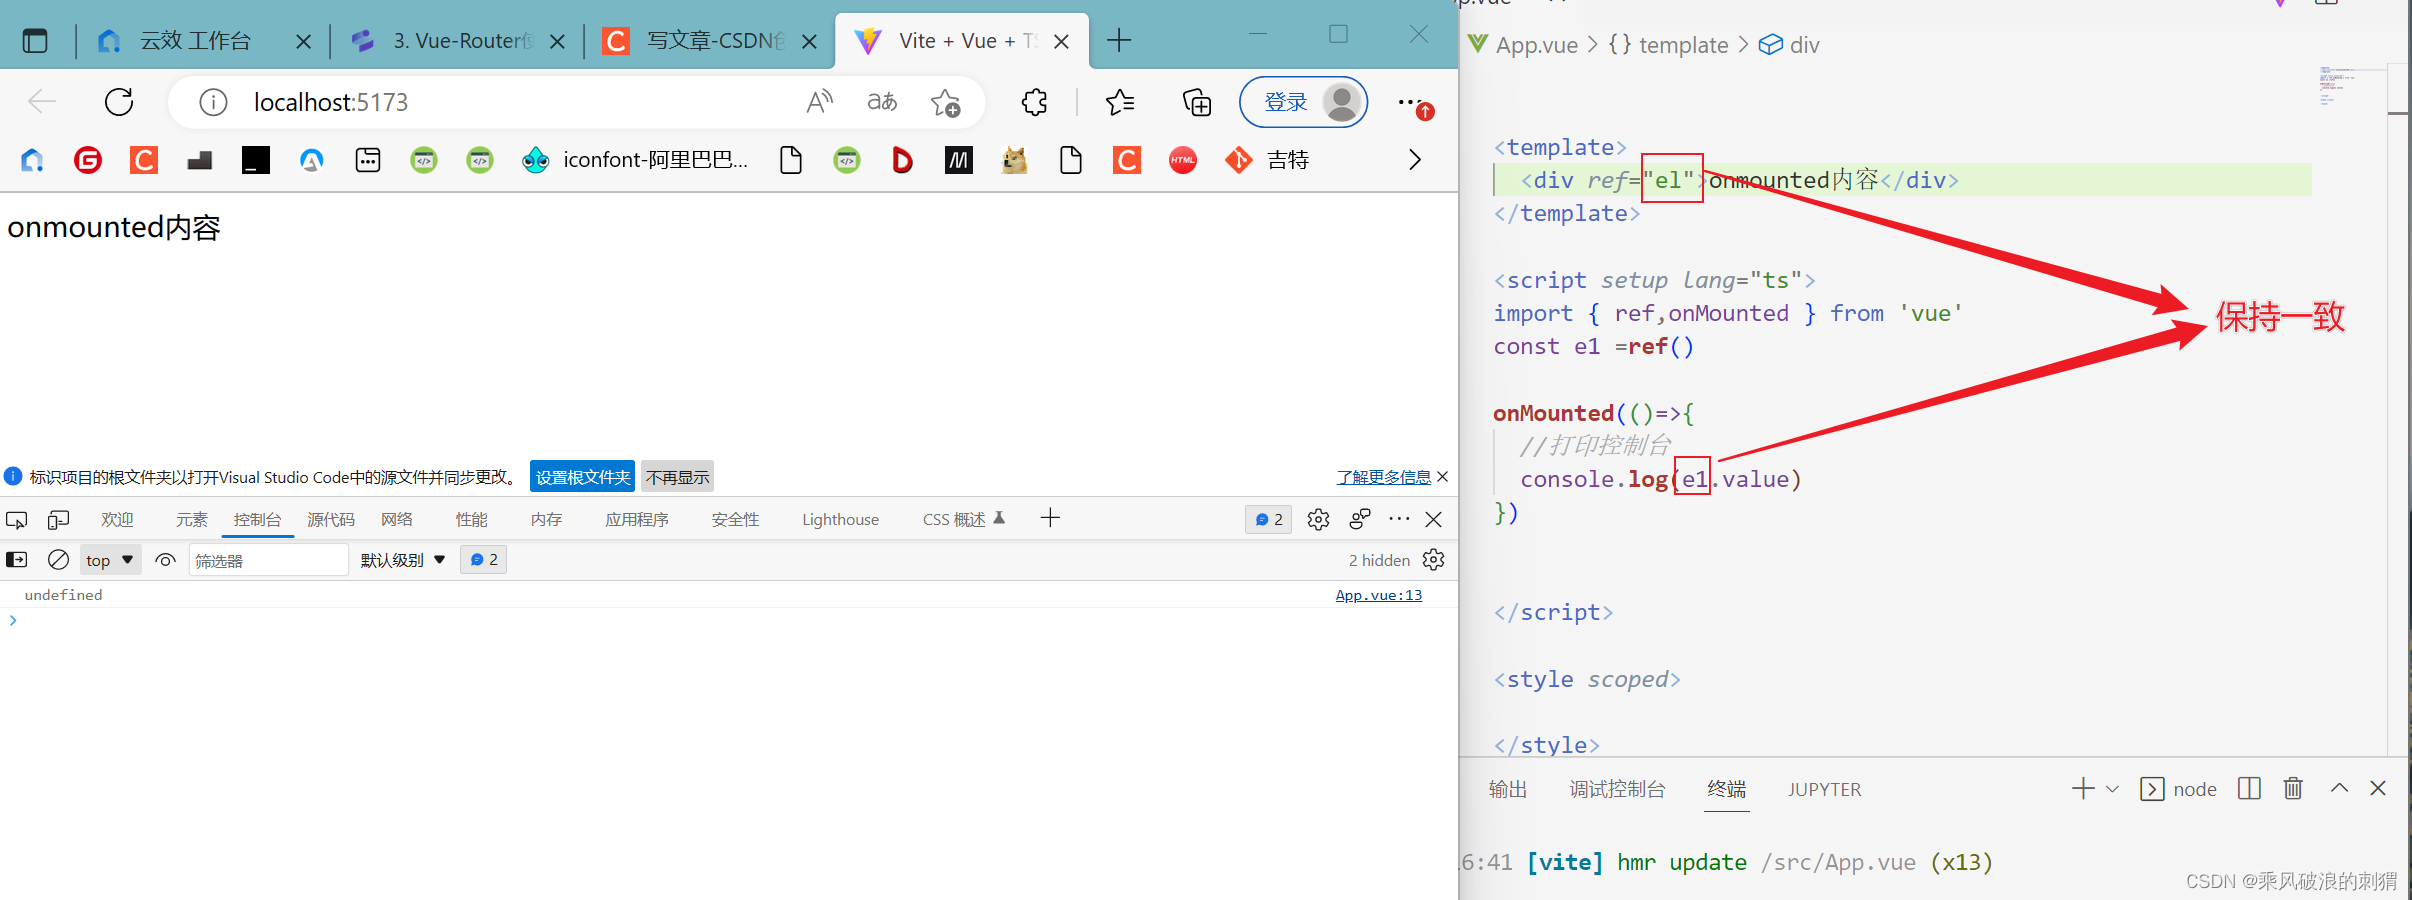Open the M bookmark icon

click(x=959, y=160)
